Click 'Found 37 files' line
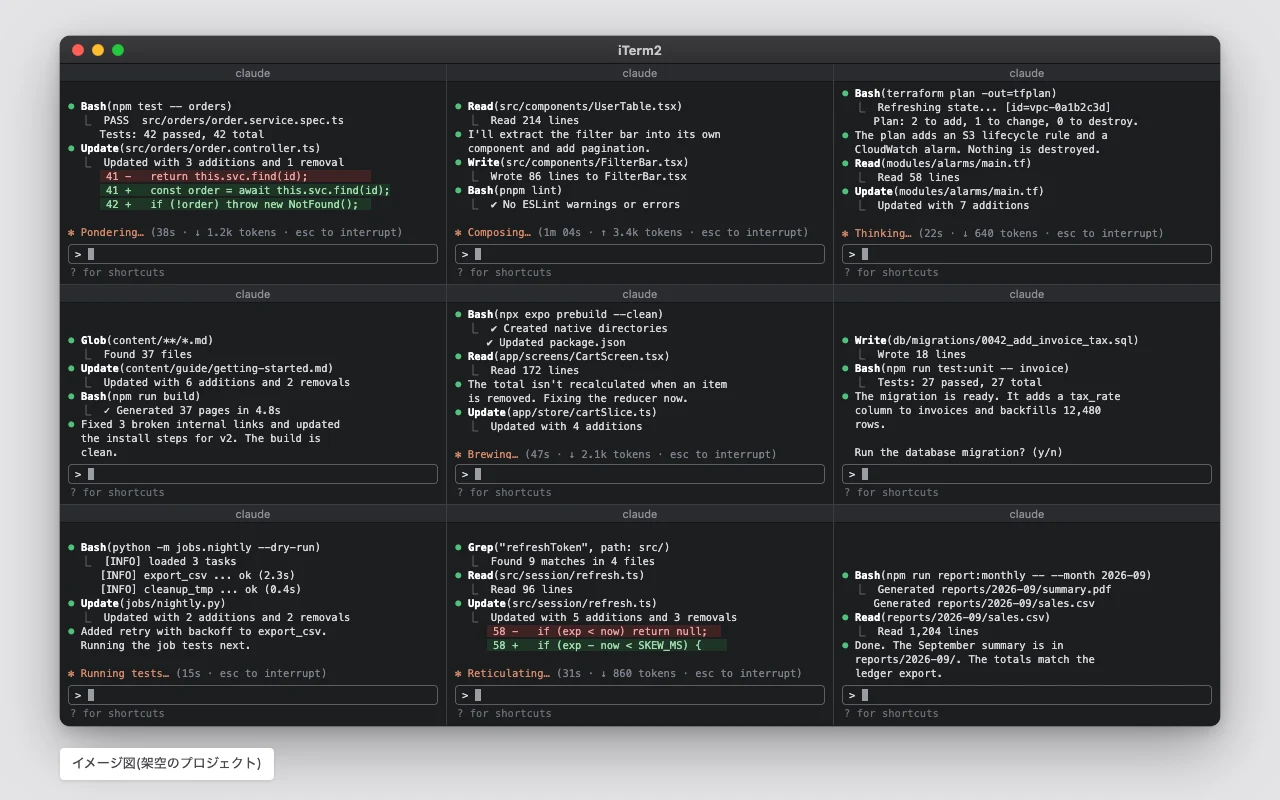 pos(148,354)
